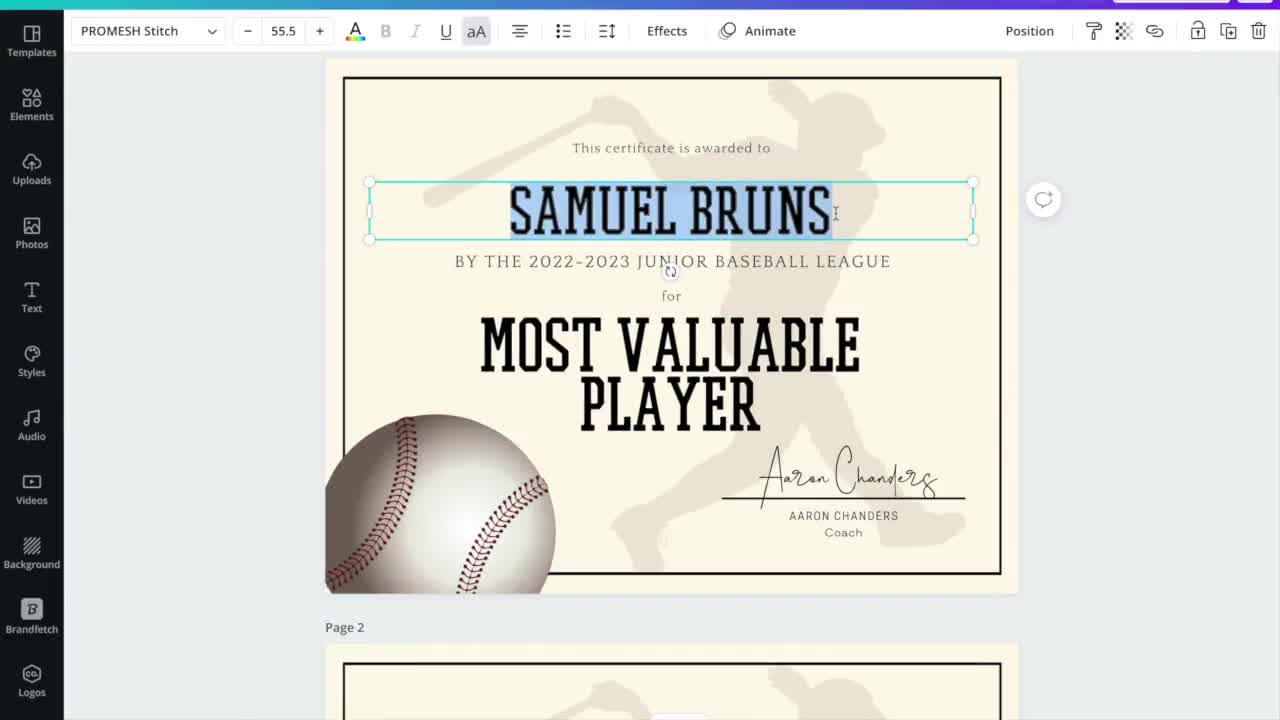The image size is (1280, 720).
Task: Toggle bold formatting
Action: pos(385,31)
